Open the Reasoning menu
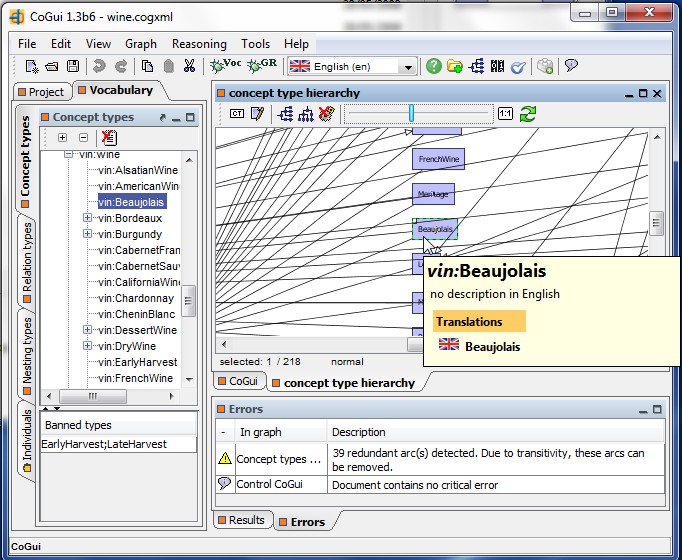 199,44
